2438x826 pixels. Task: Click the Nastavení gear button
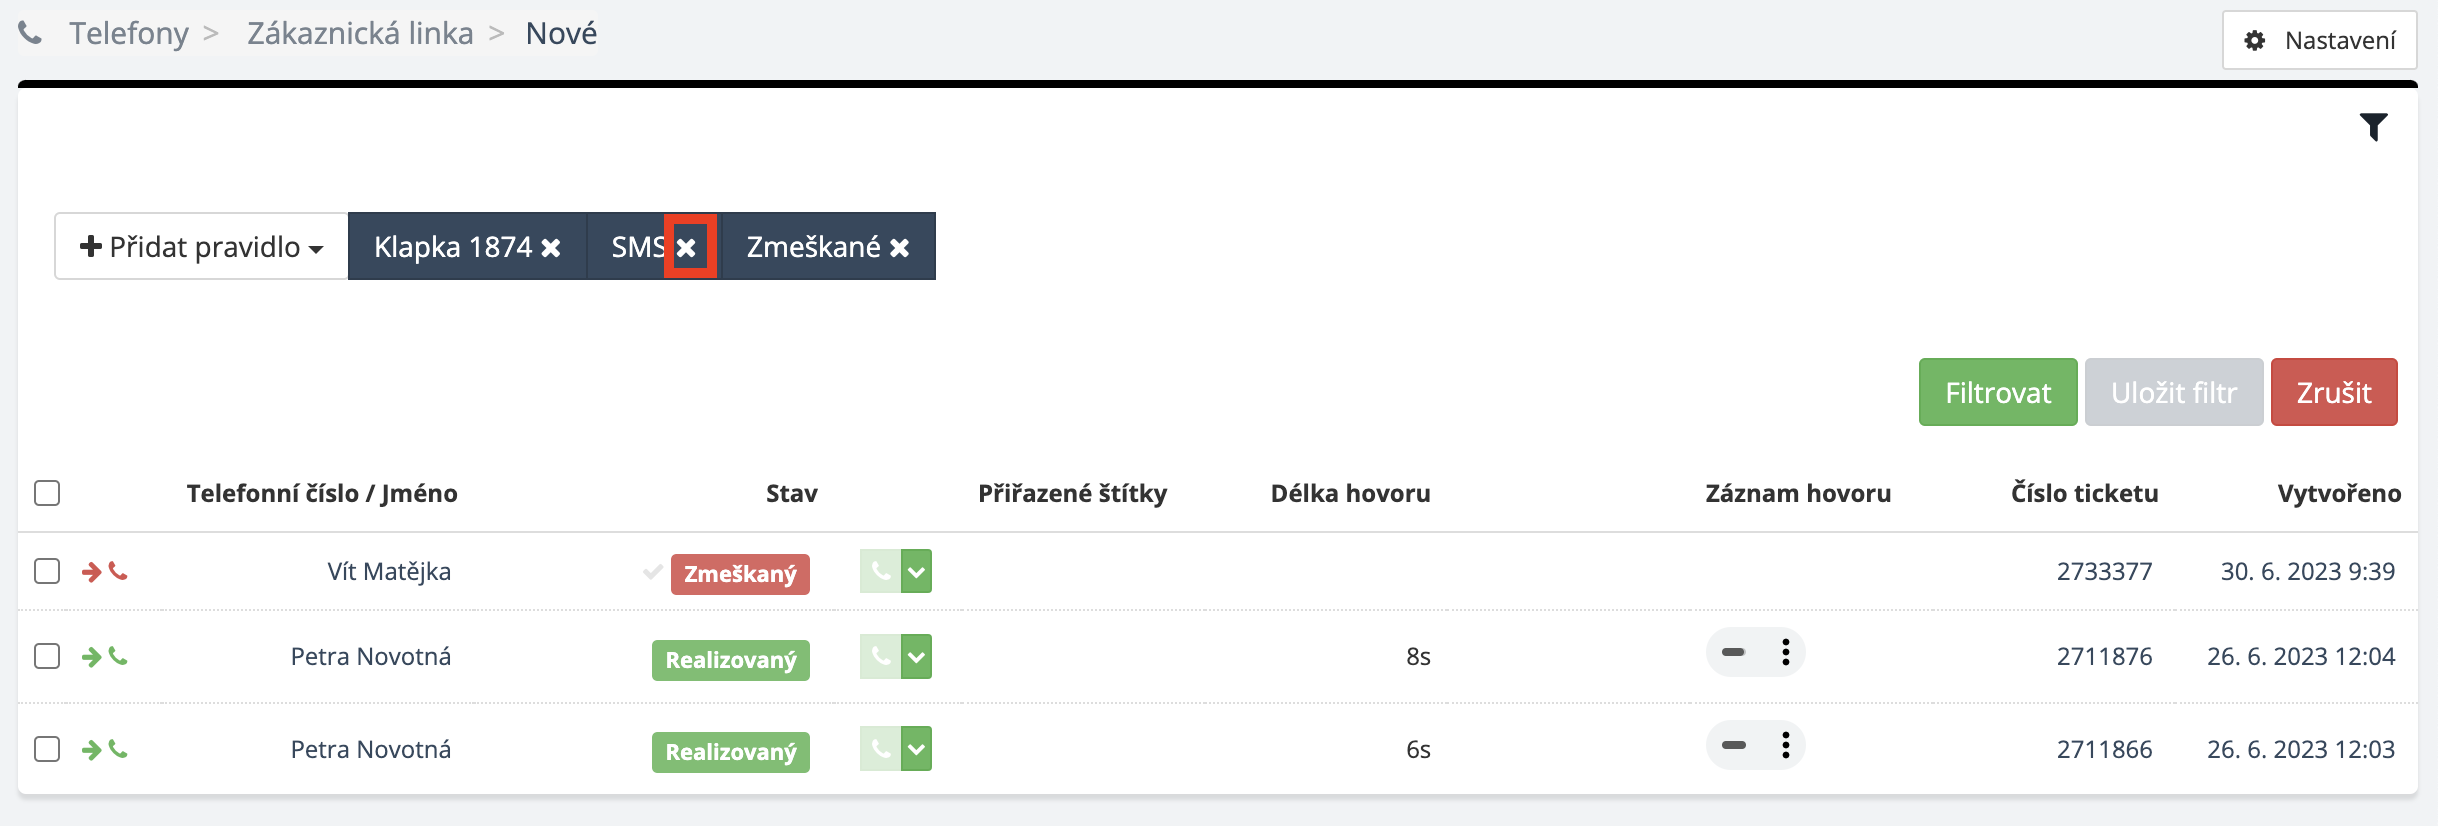click(2320, 40)
